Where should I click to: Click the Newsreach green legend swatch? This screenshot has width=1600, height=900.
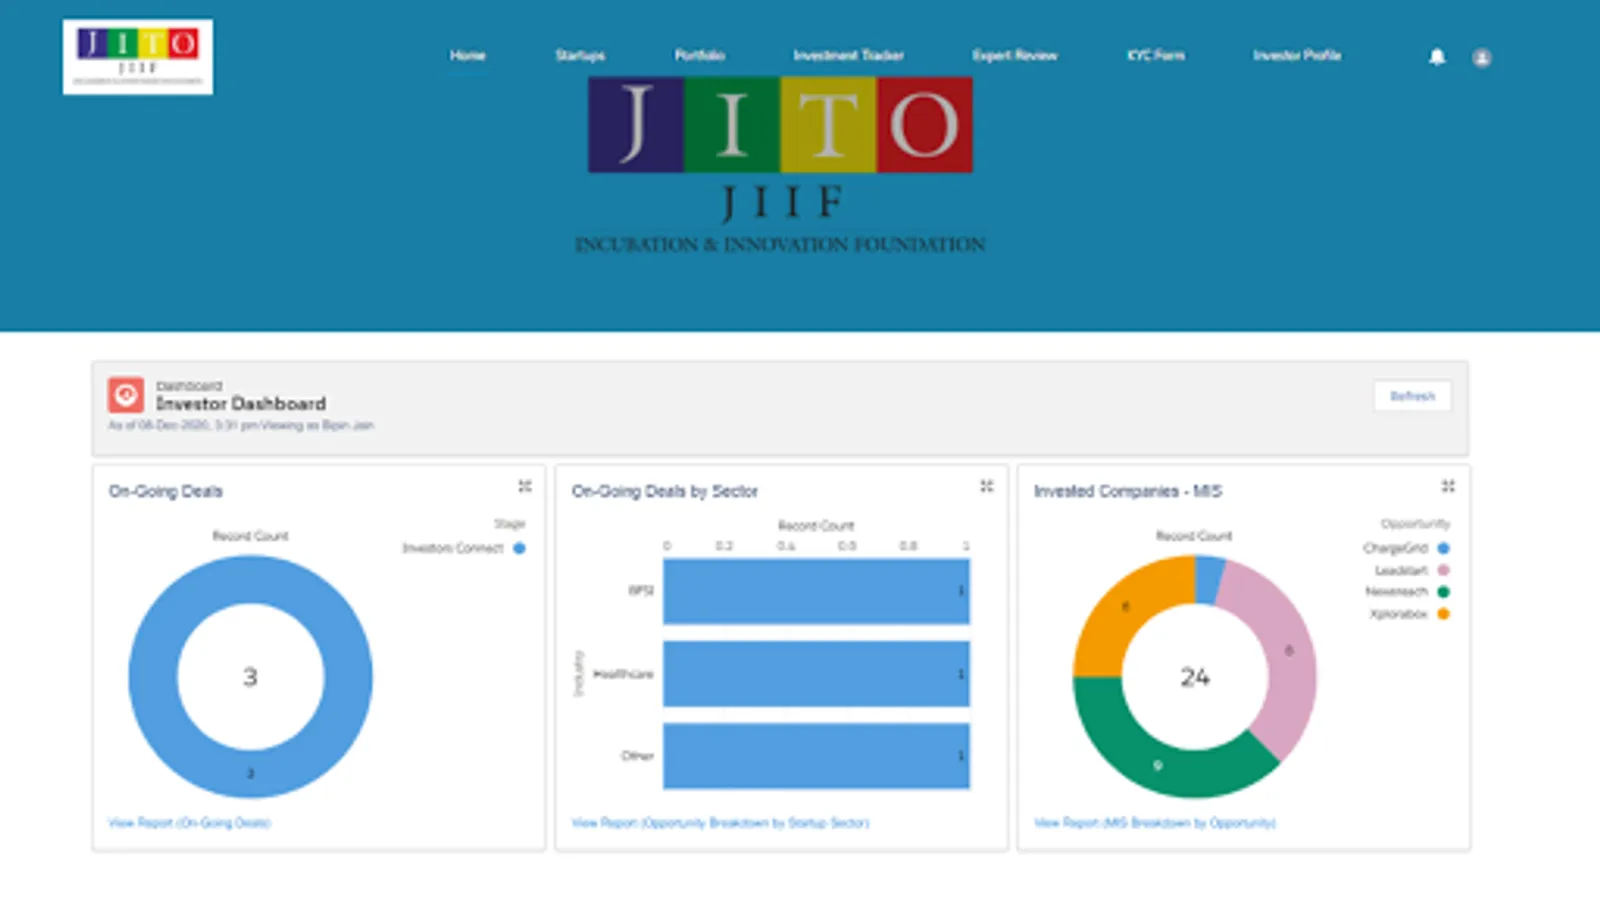point(1443,592)
